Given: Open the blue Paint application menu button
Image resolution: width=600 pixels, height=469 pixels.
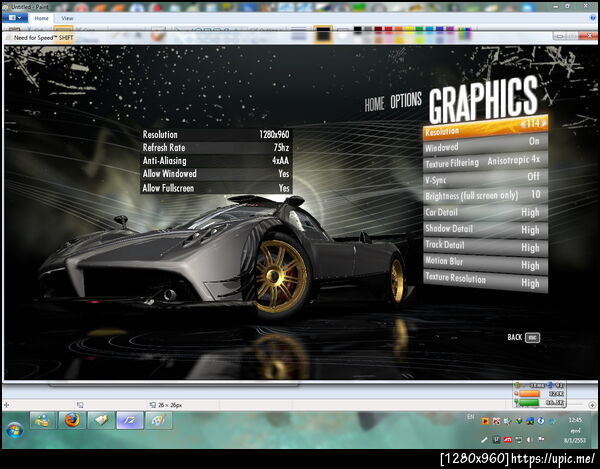Looking at the screenshot, I should [15, 18].
